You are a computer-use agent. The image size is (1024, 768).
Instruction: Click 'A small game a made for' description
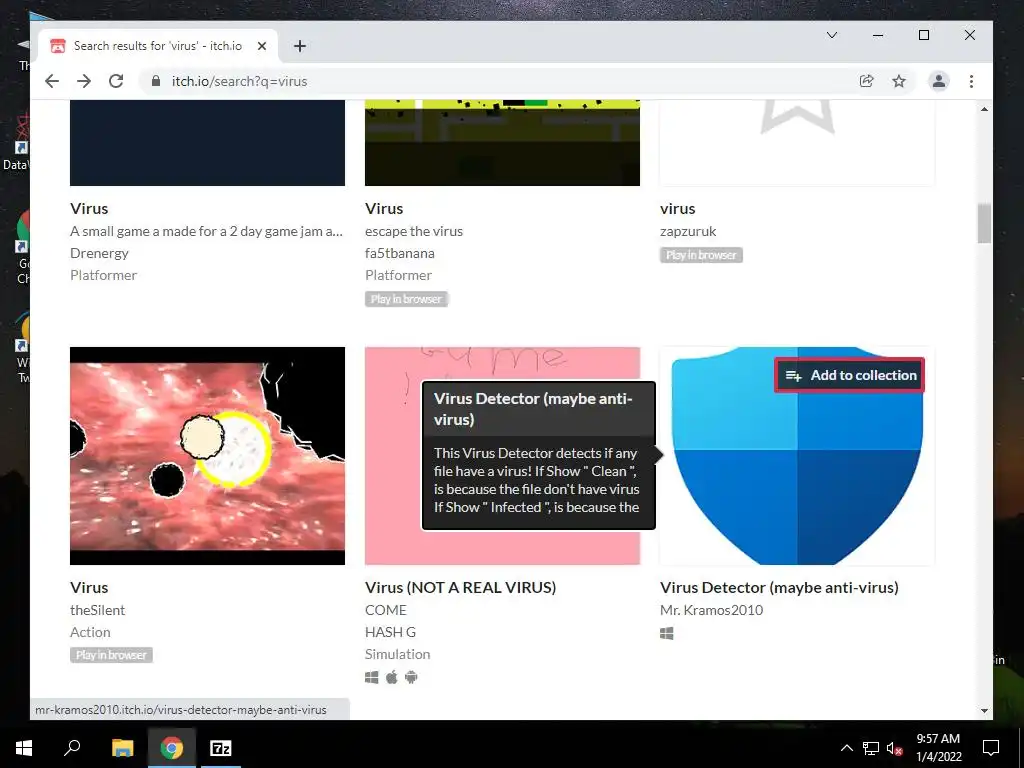coord(206,231)
